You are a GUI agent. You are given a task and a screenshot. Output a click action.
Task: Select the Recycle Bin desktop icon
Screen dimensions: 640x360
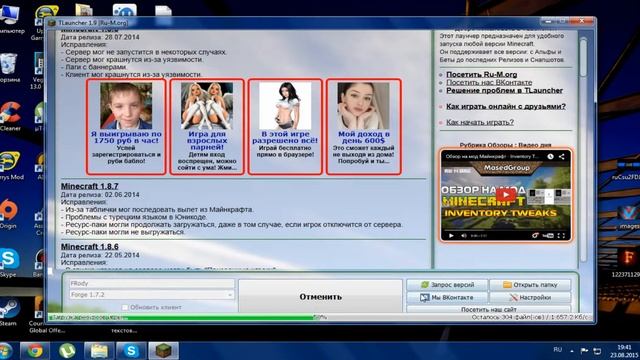(9, 68)
